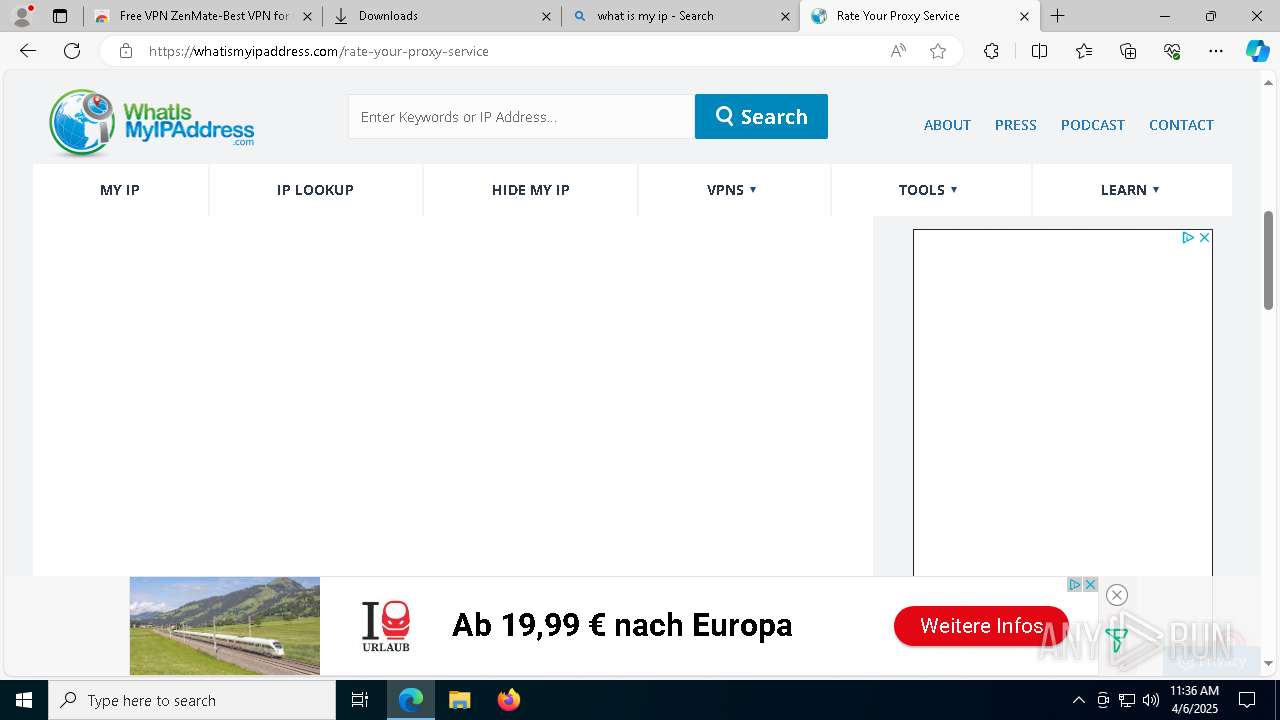Image resolution: width=1280 pixels, height=720 pixels.
Task: Click the train photo in banner ad
Action: click(x=225, y=626)
